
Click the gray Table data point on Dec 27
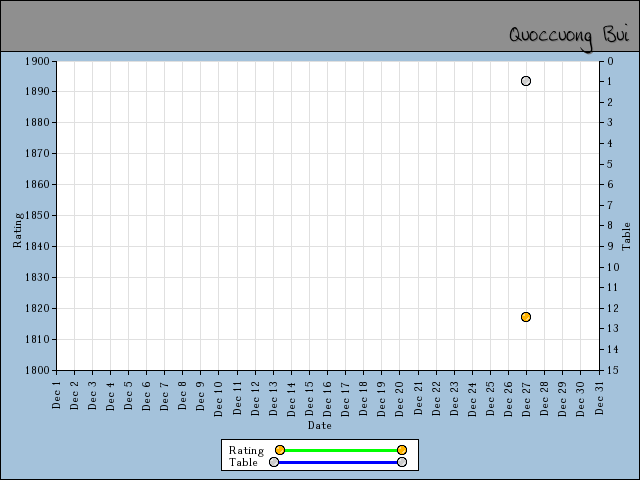point(526,81)
